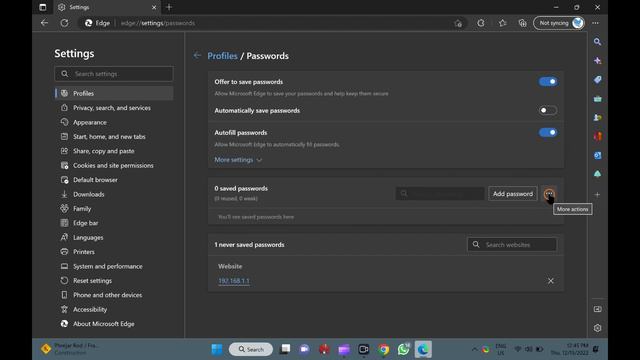The height and width of the screenshot is (360, 640).
Task: Open About Microsoft Edge
Action: tap(104, 324)
